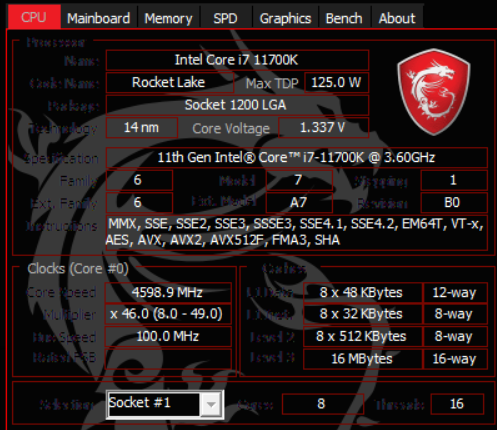This screenshot has width=497, height=430.
Task: Click the '16-way' associativity value
Action: (455, 359)
